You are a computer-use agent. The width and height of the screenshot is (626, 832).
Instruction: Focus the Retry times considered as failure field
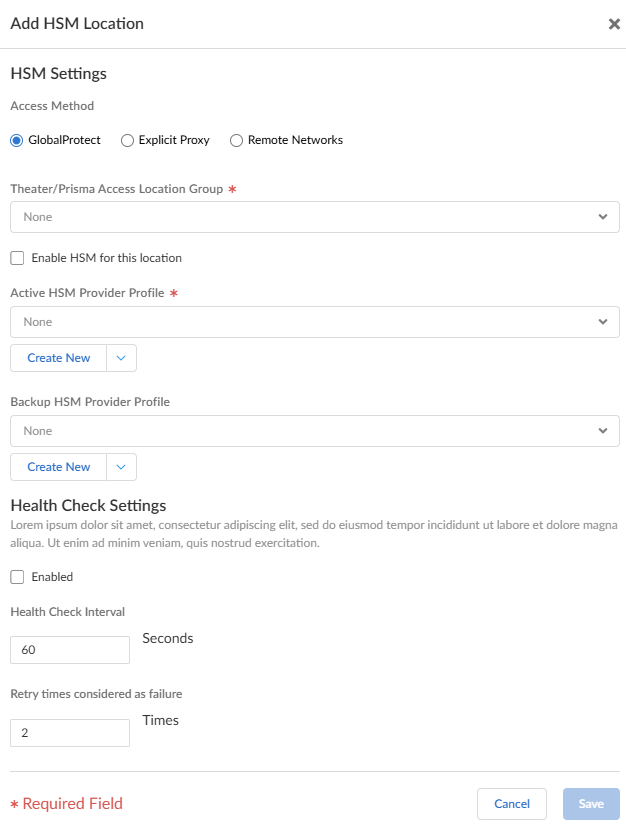(70, 733)
